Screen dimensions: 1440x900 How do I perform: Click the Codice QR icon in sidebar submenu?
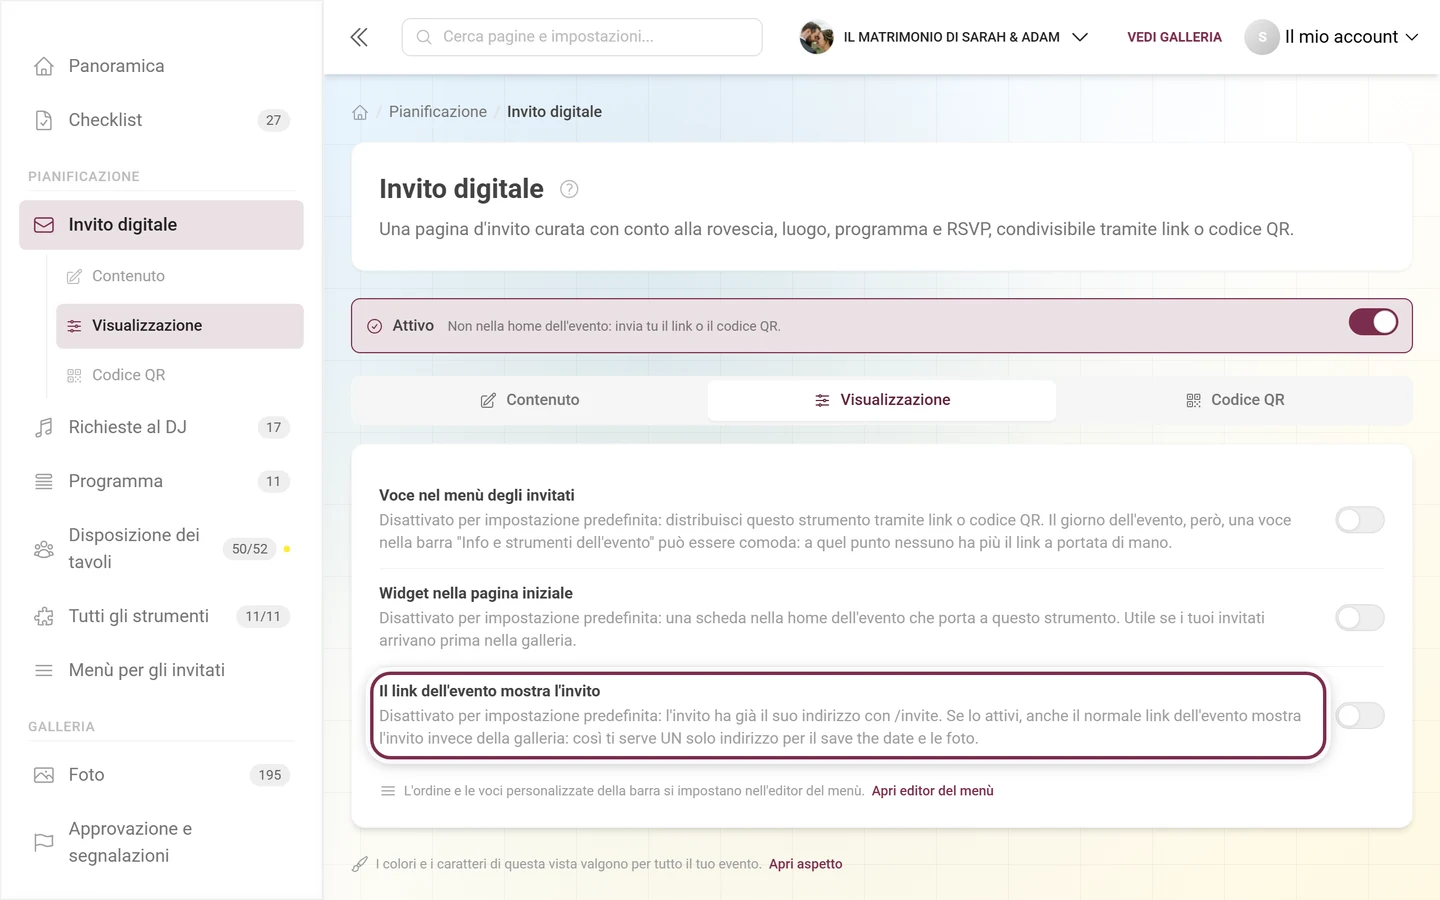click(74, 375)
